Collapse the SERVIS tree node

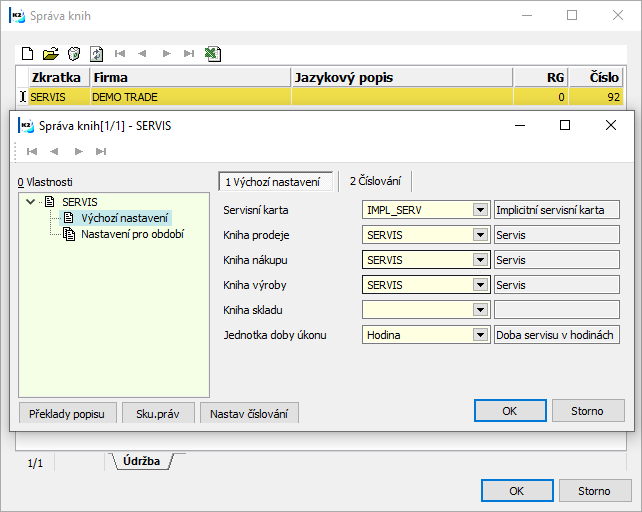click(x=32, y=202)
